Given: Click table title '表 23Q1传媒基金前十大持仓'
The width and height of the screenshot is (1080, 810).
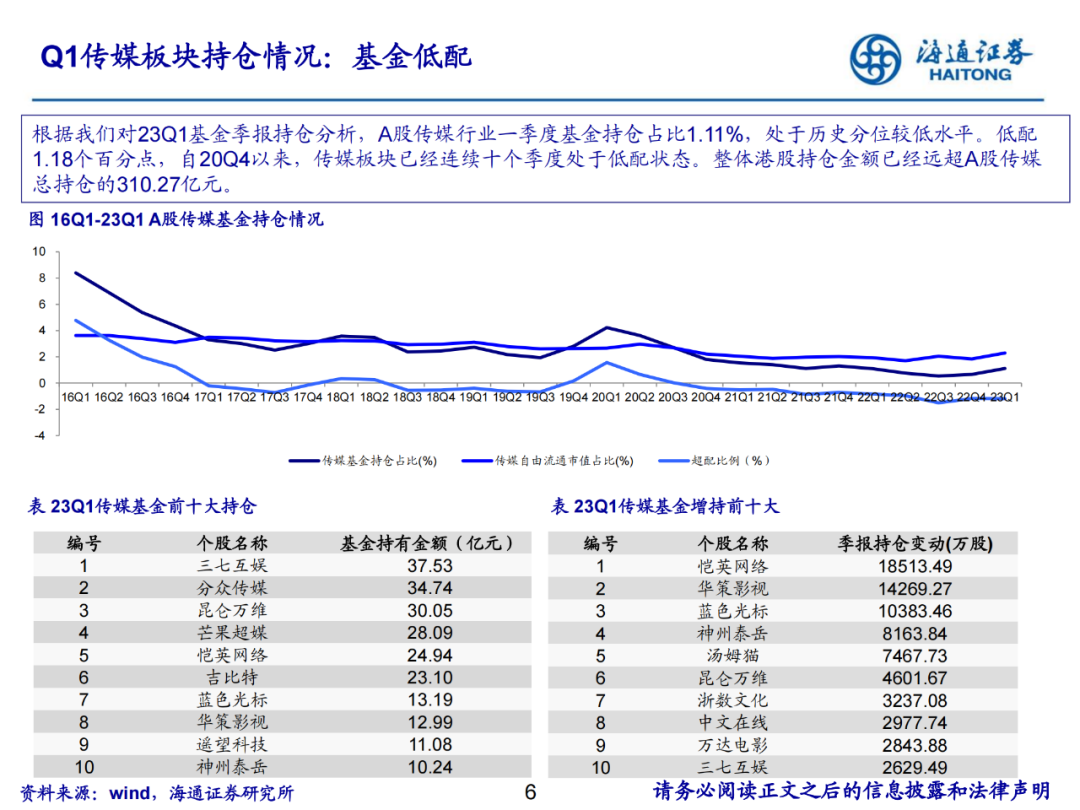Looking at the screenshot, I should point(142,506).
